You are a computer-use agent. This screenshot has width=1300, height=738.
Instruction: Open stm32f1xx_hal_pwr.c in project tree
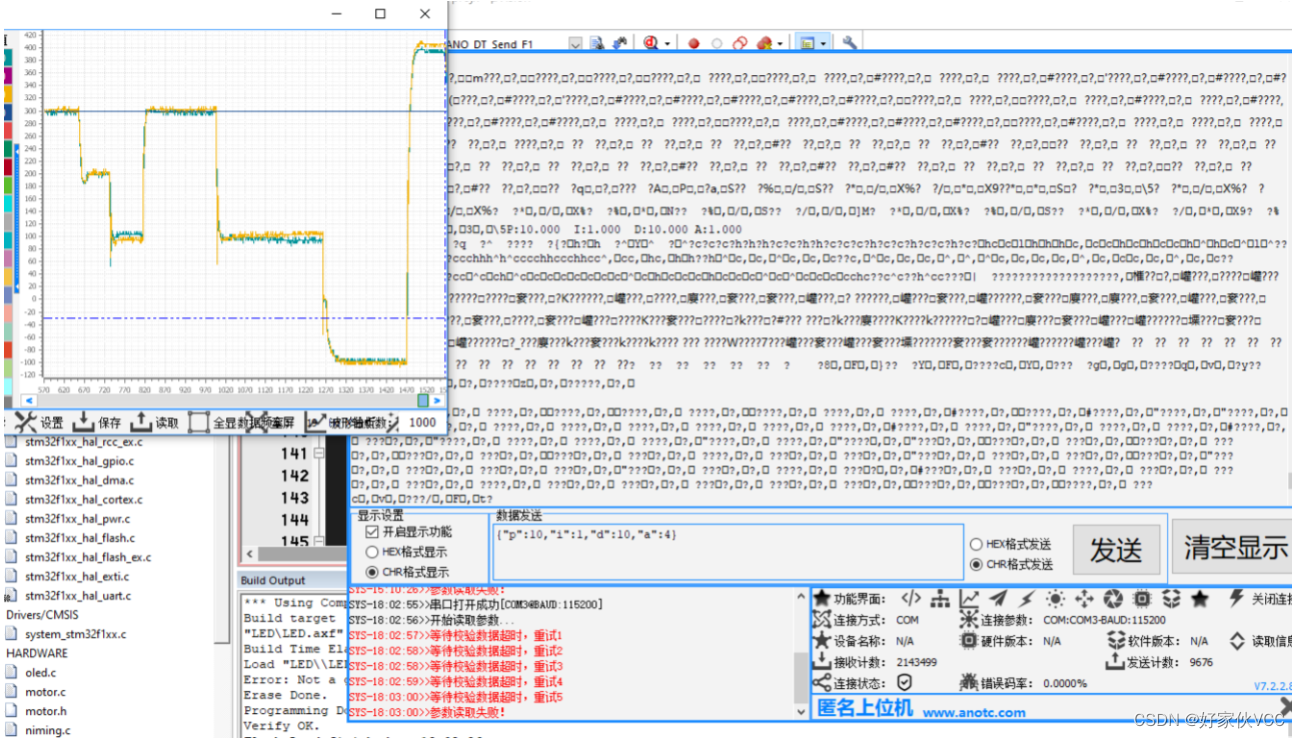[x=78, y=519]
